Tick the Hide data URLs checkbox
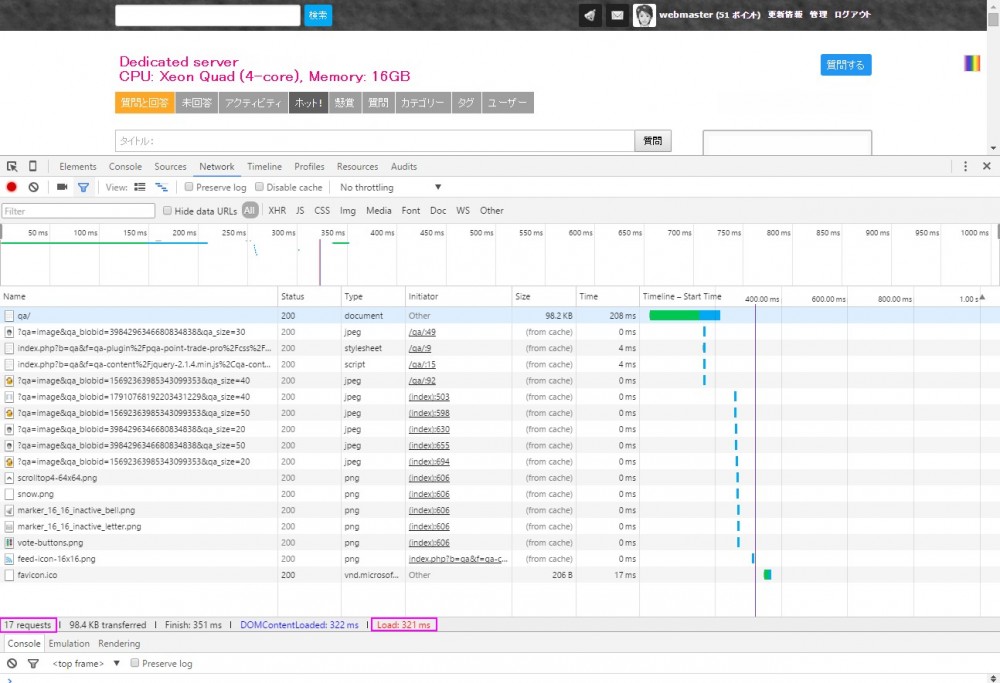The height and width of the screenshot is (683, 1000). point(168,211)
